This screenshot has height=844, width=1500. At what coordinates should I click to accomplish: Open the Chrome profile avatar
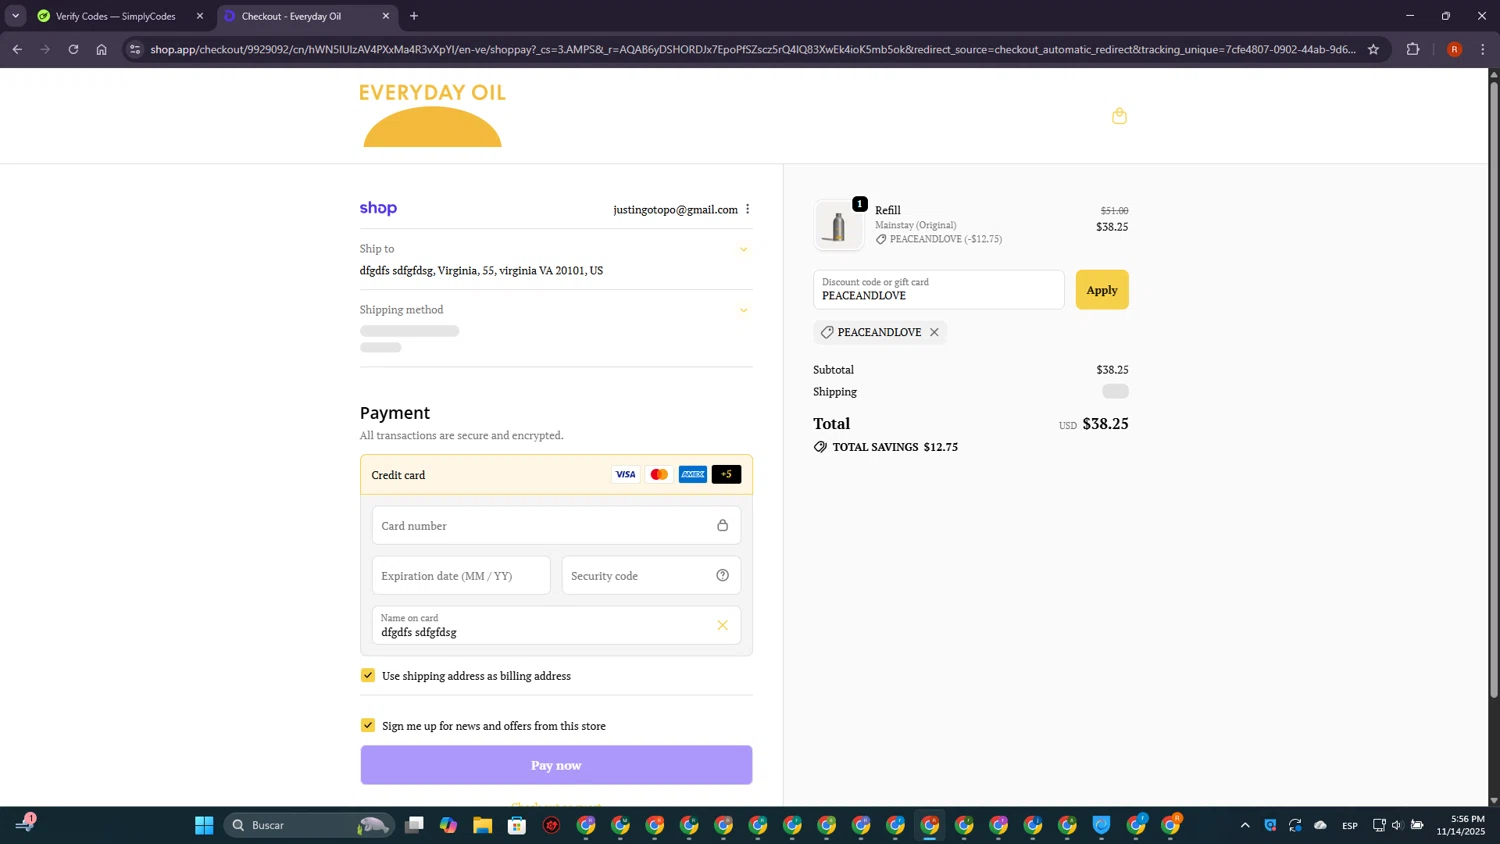[x=1454, y=49]
